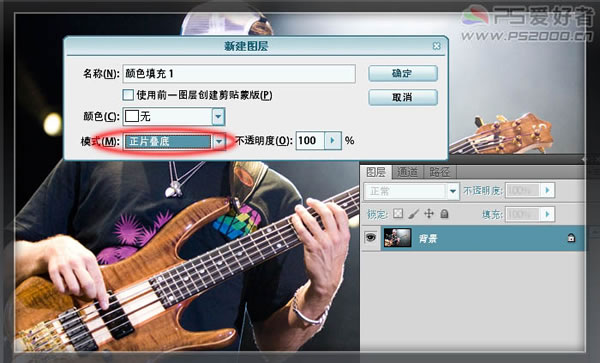Click the 取消 button
Image resolution: width=600 pixels, height=363 pixels.
[x=403, y=97]
